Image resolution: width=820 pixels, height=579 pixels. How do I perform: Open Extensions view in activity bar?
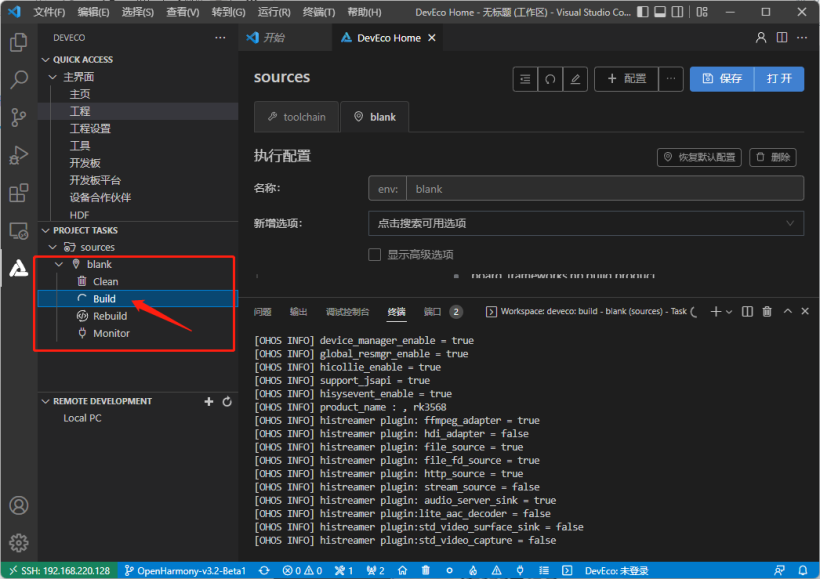18,193
